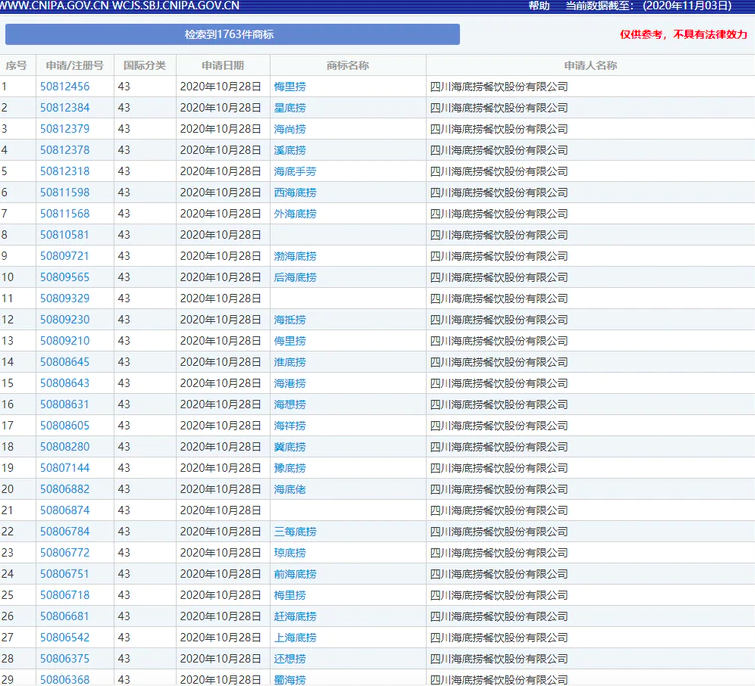The height and width of the screenshot is (686, 755).
Task: Open application number 50812384
Action: (65, 108)
